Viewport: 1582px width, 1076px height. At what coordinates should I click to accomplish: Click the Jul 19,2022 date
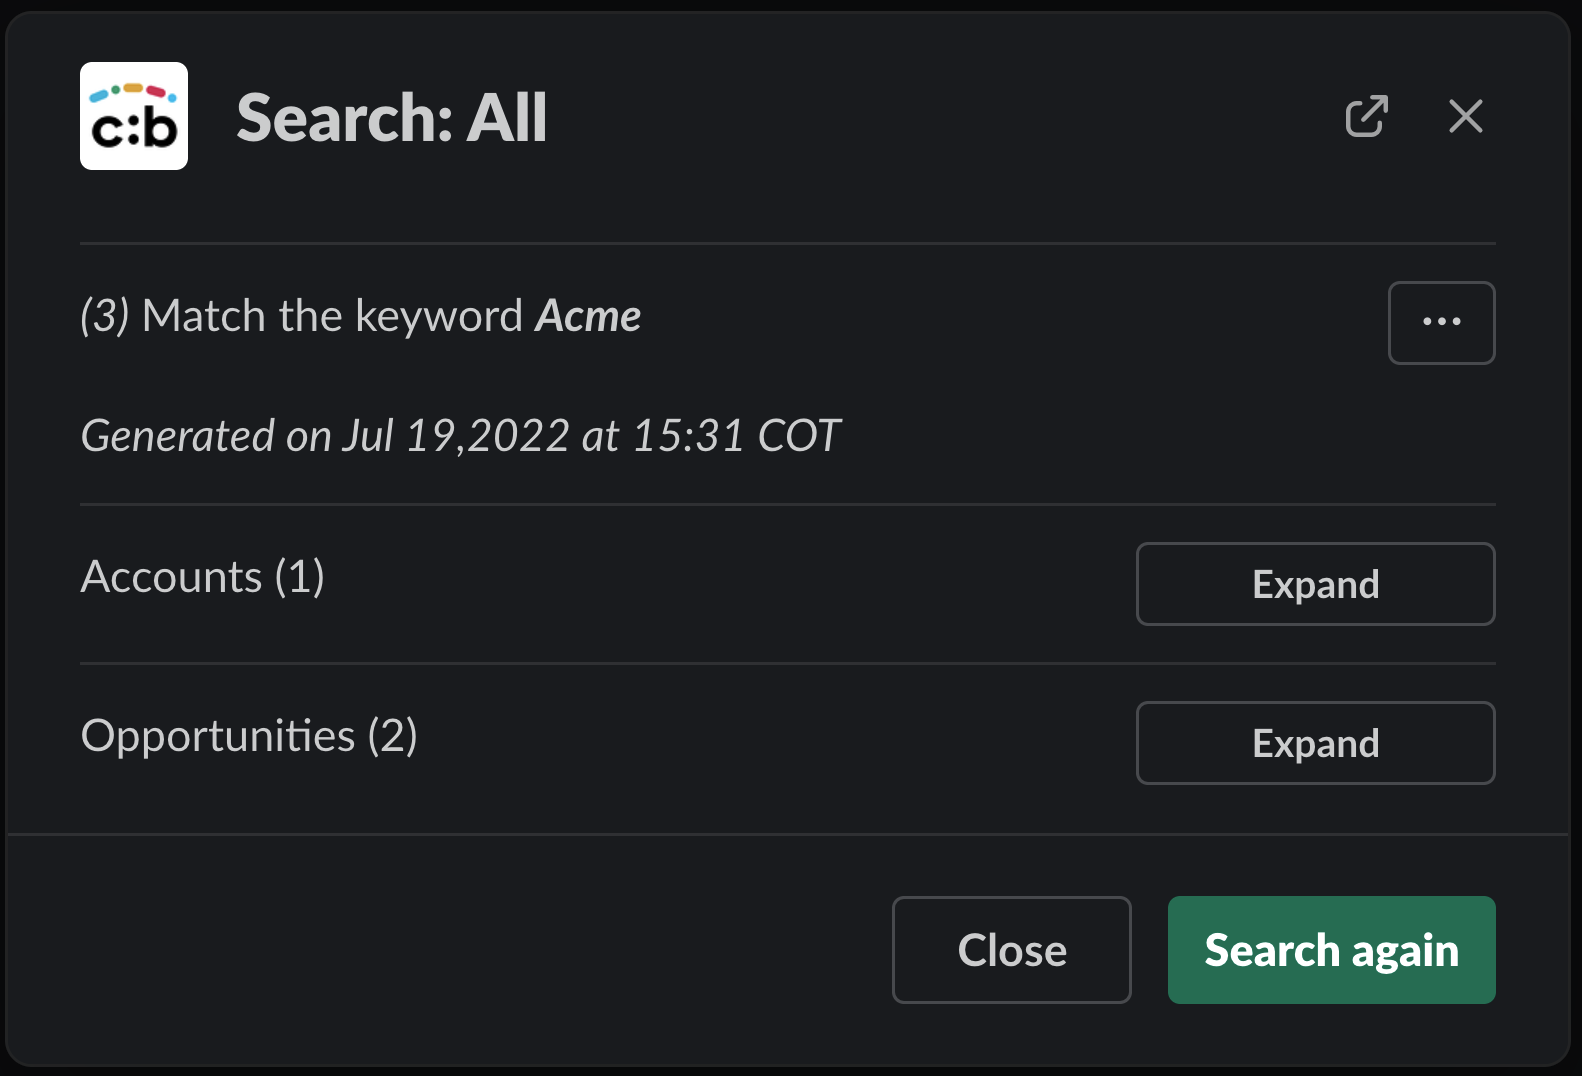[456, 436]
